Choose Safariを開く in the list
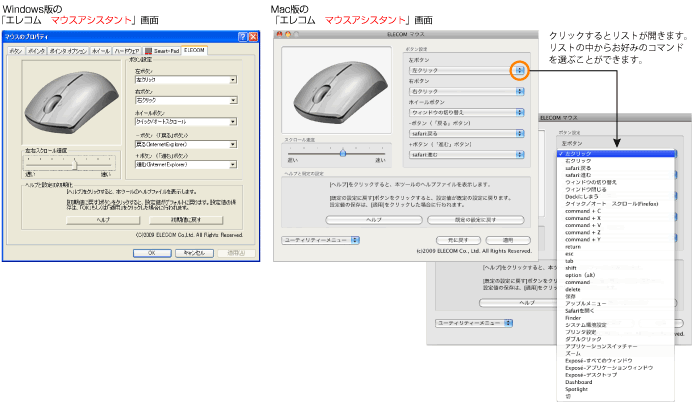Screen dimensions: 695x405 point(616,311)
